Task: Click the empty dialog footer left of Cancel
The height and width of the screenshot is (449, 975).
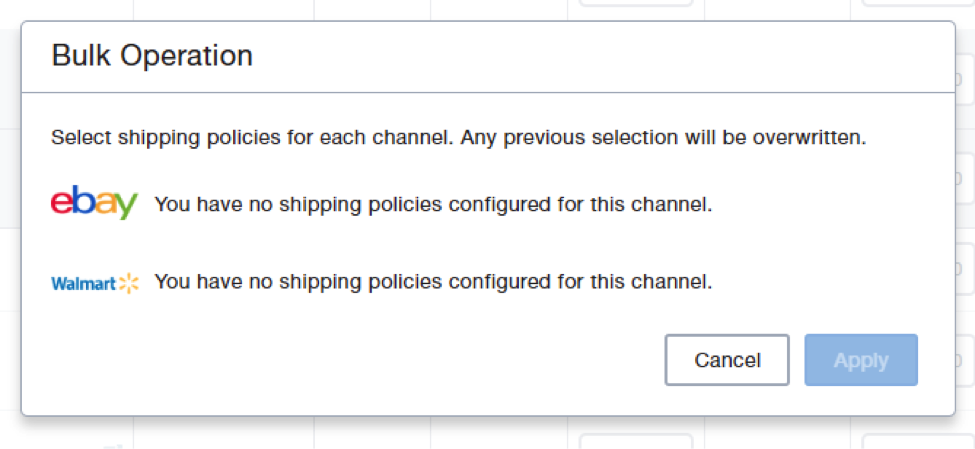Action: point(350,360)
